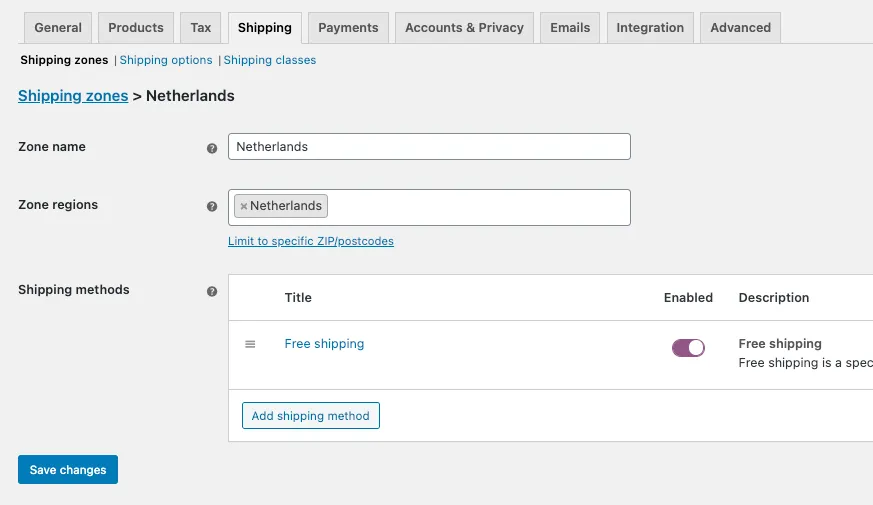The width and height of the screenshot is (873, 505).
Task: Click Limit to specific ZIP/postcodes link
Action: [311, 241]
